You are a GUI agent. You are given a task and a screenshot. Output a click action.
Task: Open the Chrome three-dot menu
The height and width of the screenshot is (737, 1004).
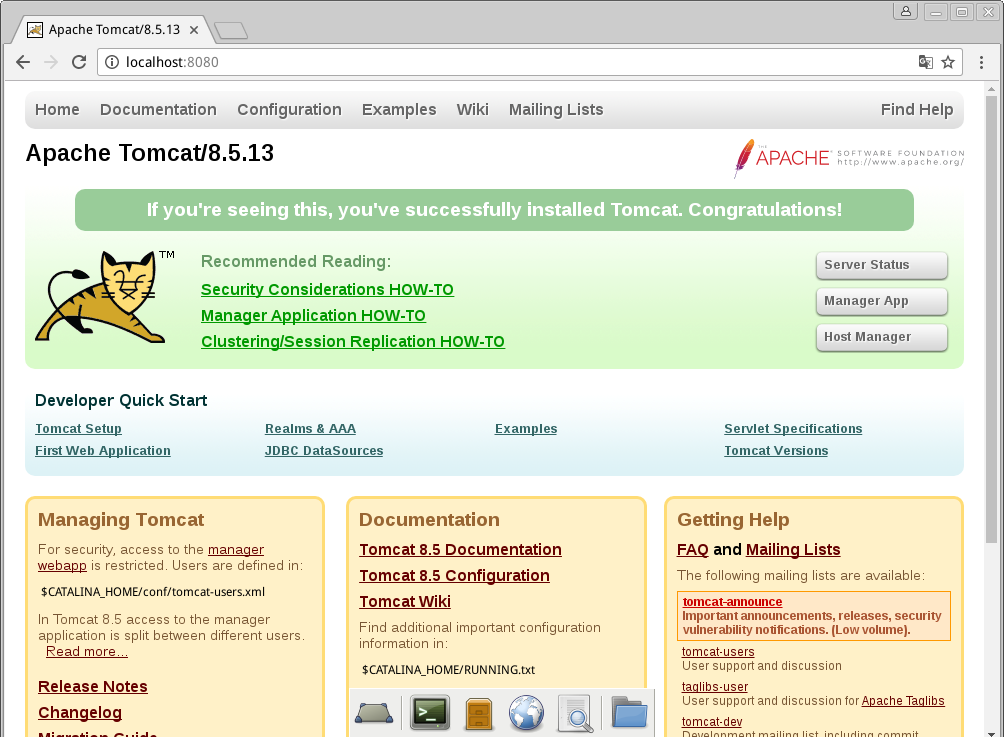coord(981,62)
